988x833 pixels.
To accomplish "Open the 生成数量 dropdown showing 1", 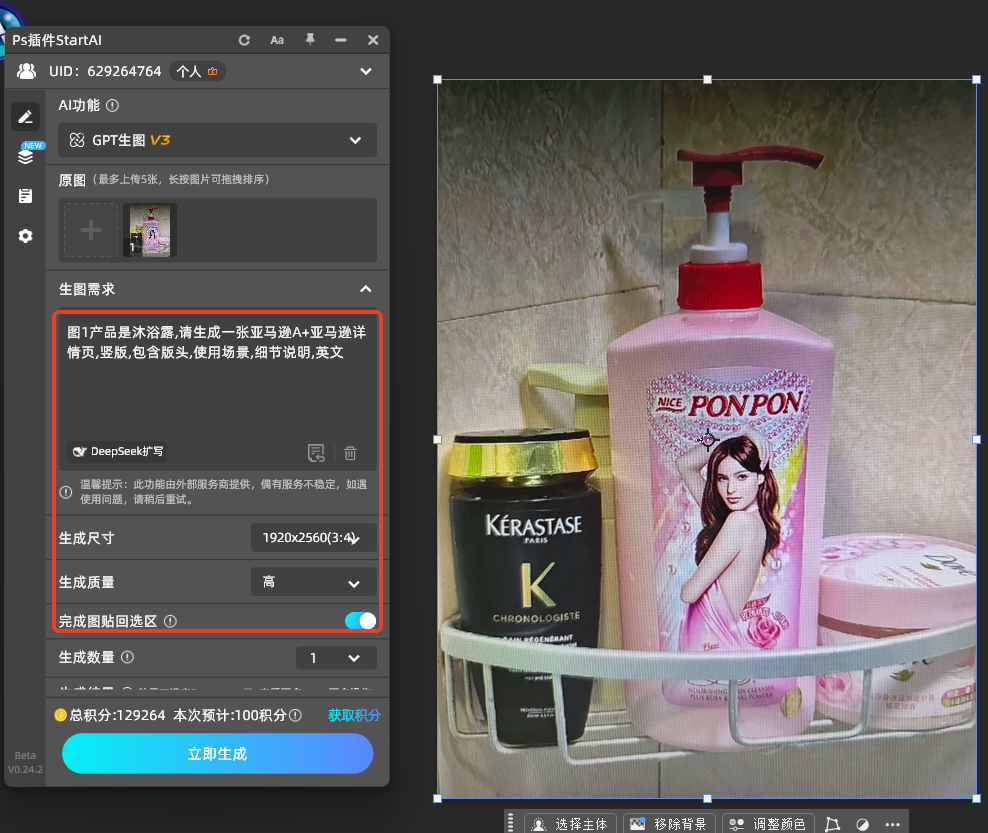I will point(336,658).
